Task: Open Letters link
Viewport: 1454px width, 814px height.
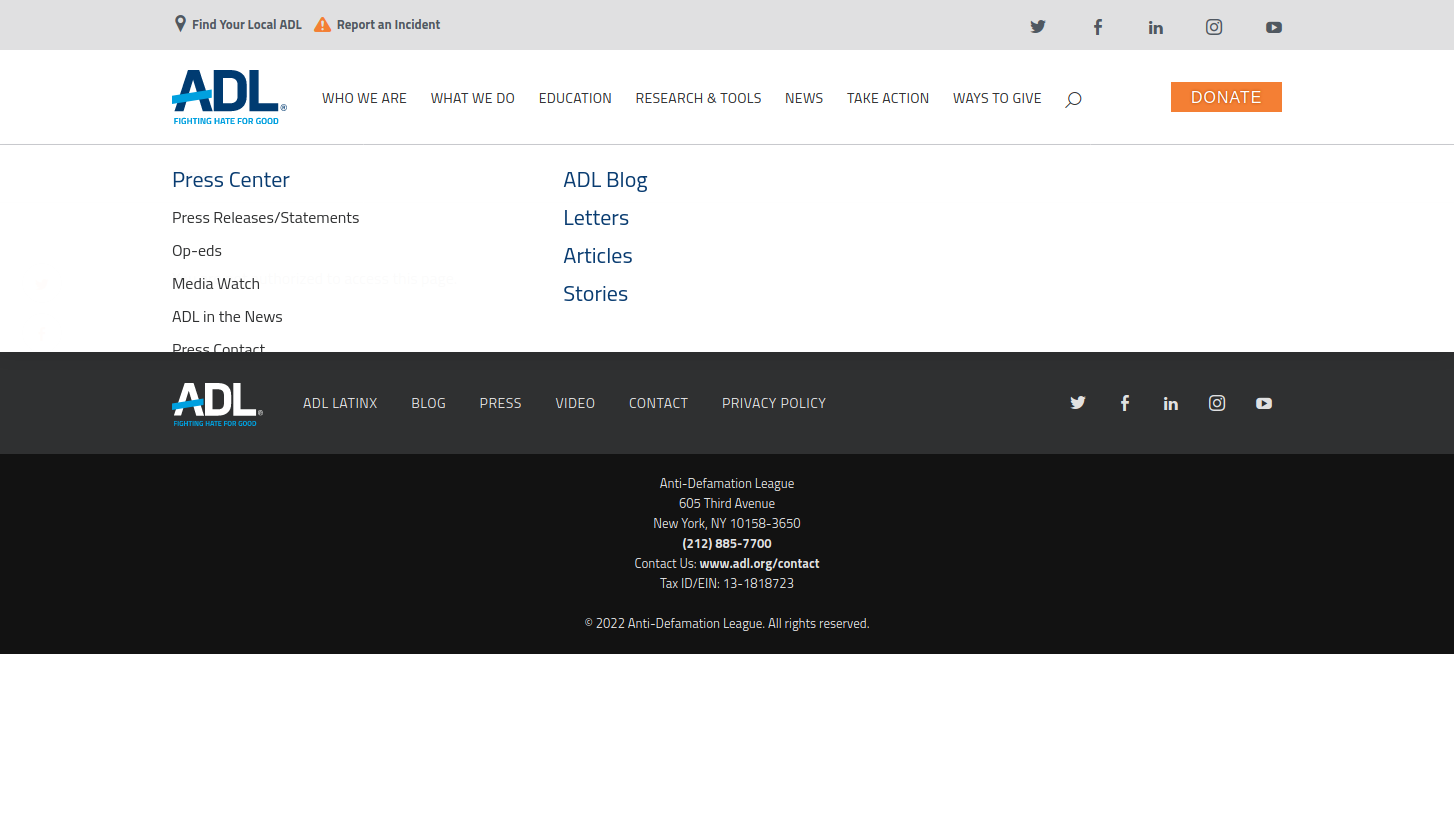Action: (596, 218)
